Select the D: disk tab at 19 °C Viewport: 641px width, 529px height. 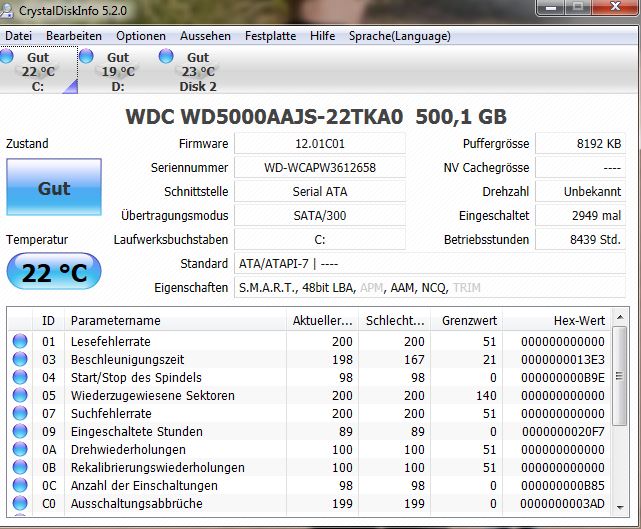[x=118, y=70]
